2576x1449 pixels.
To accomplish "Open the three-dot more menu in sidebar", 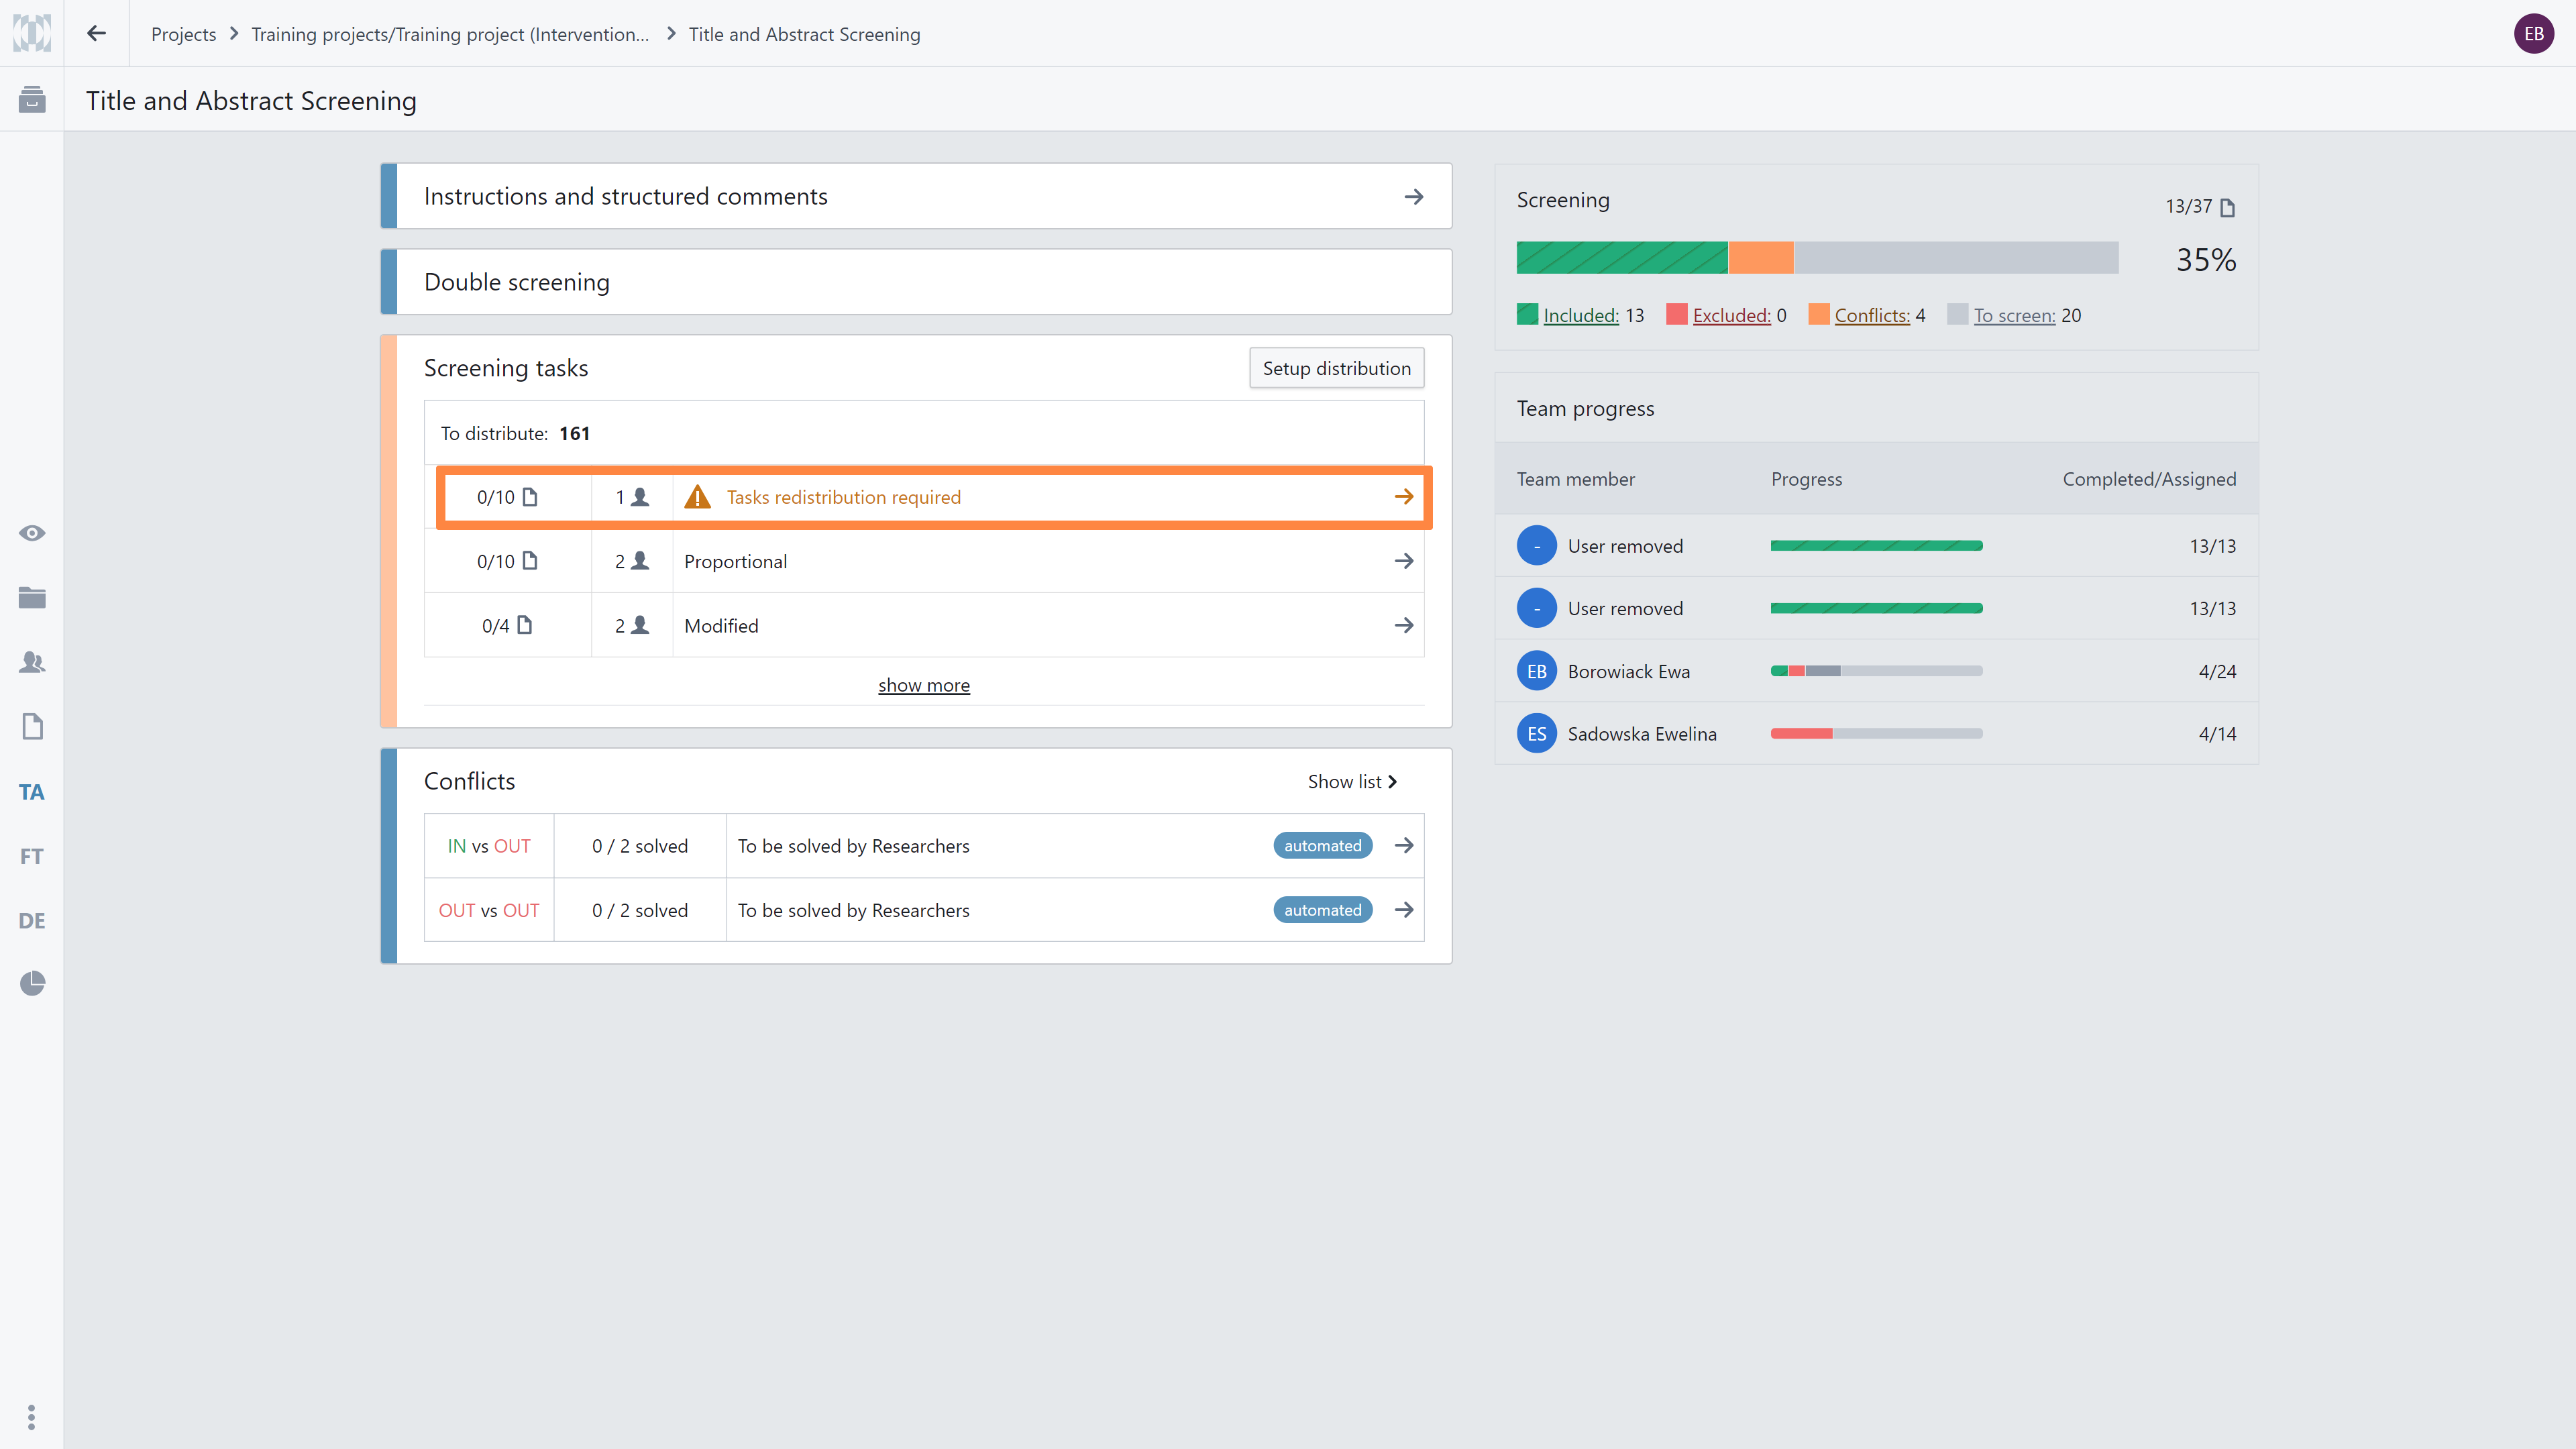I will (32, 1417).
